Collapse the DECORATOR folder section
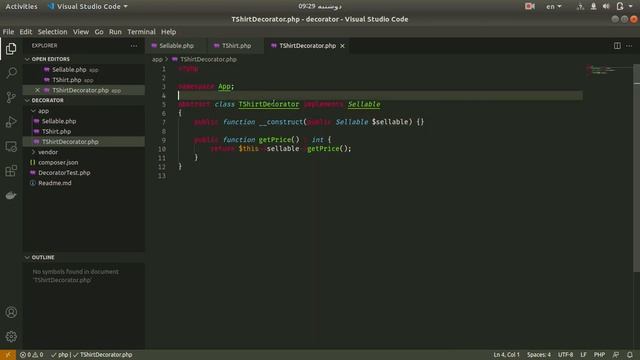The width and height of the screenshot is (640, 360). click(27, 100)
